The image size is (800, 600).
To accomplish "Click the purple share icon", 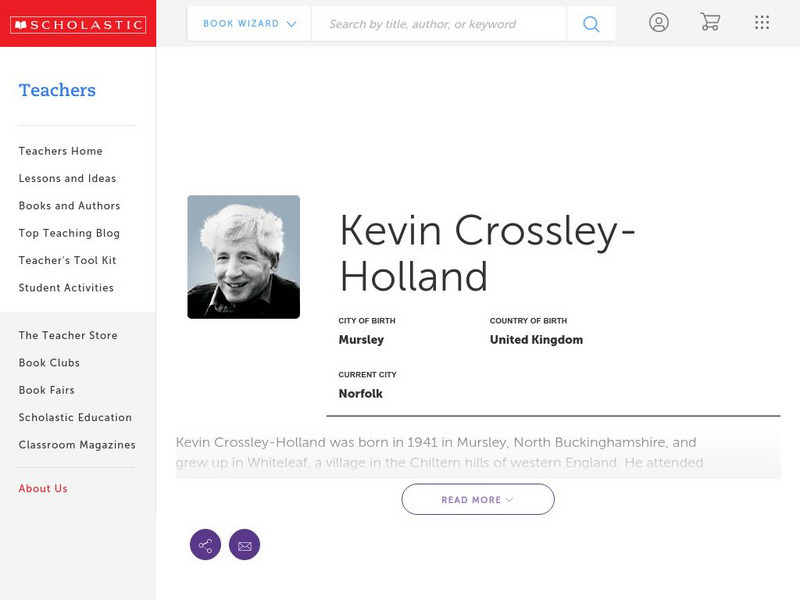I will (205, 545).
